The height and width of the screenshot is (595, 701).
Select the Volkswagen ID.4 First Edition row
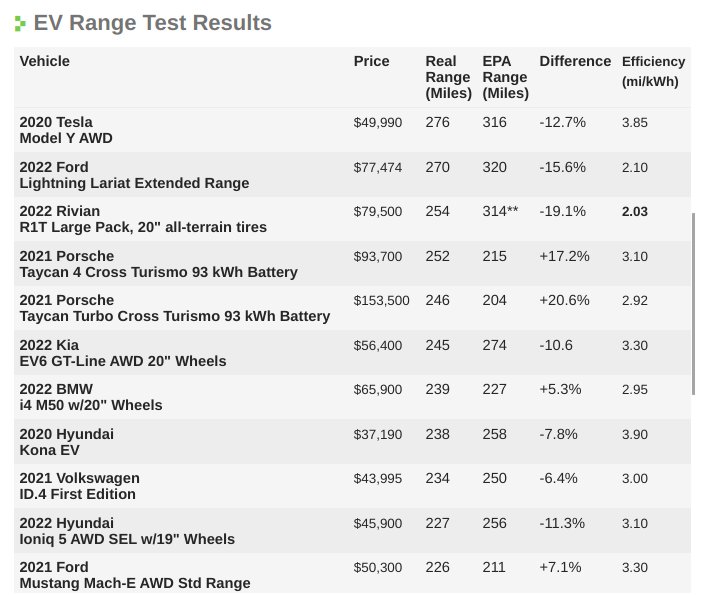[x=352, y=486]
